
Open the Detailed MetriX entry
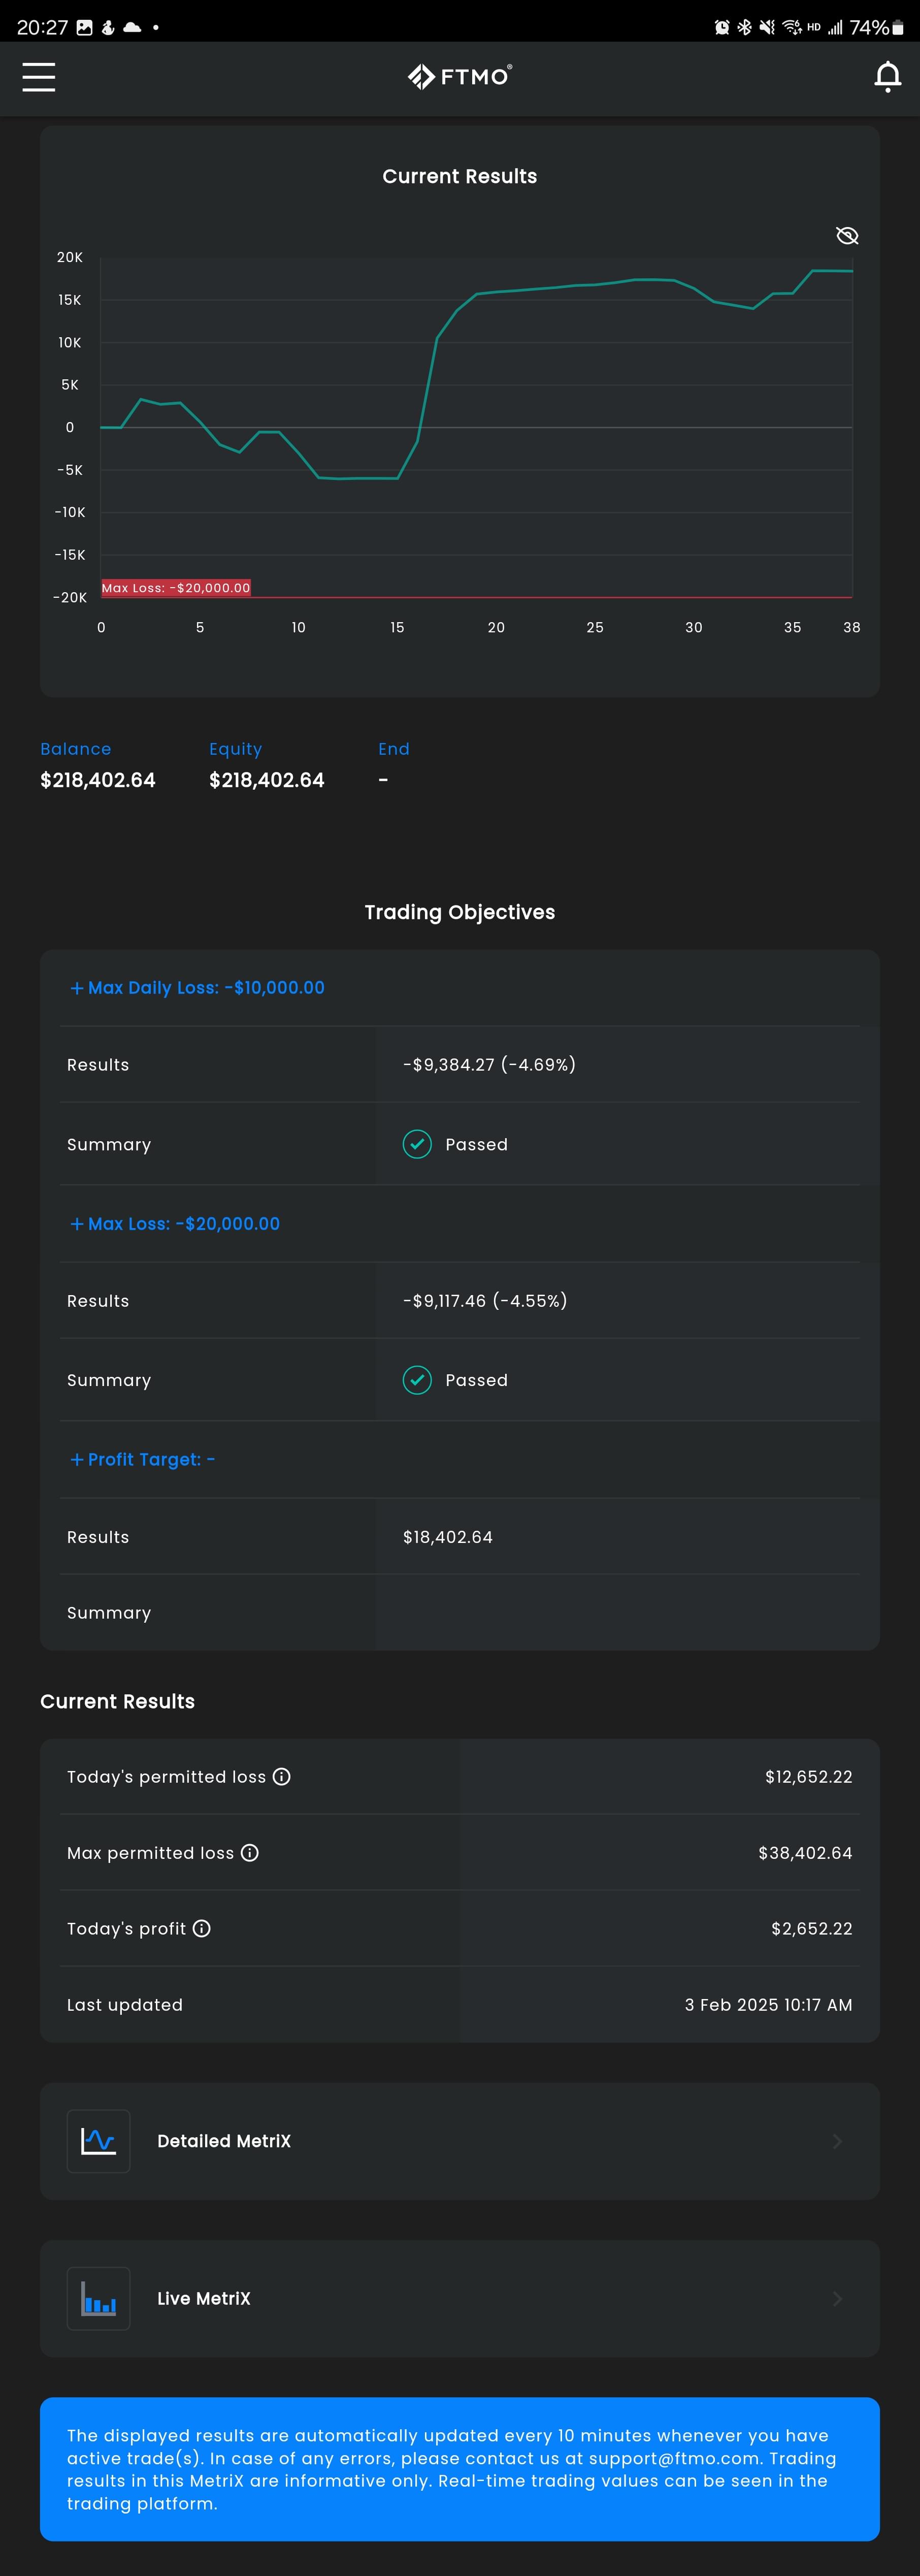pos(460,2141)
